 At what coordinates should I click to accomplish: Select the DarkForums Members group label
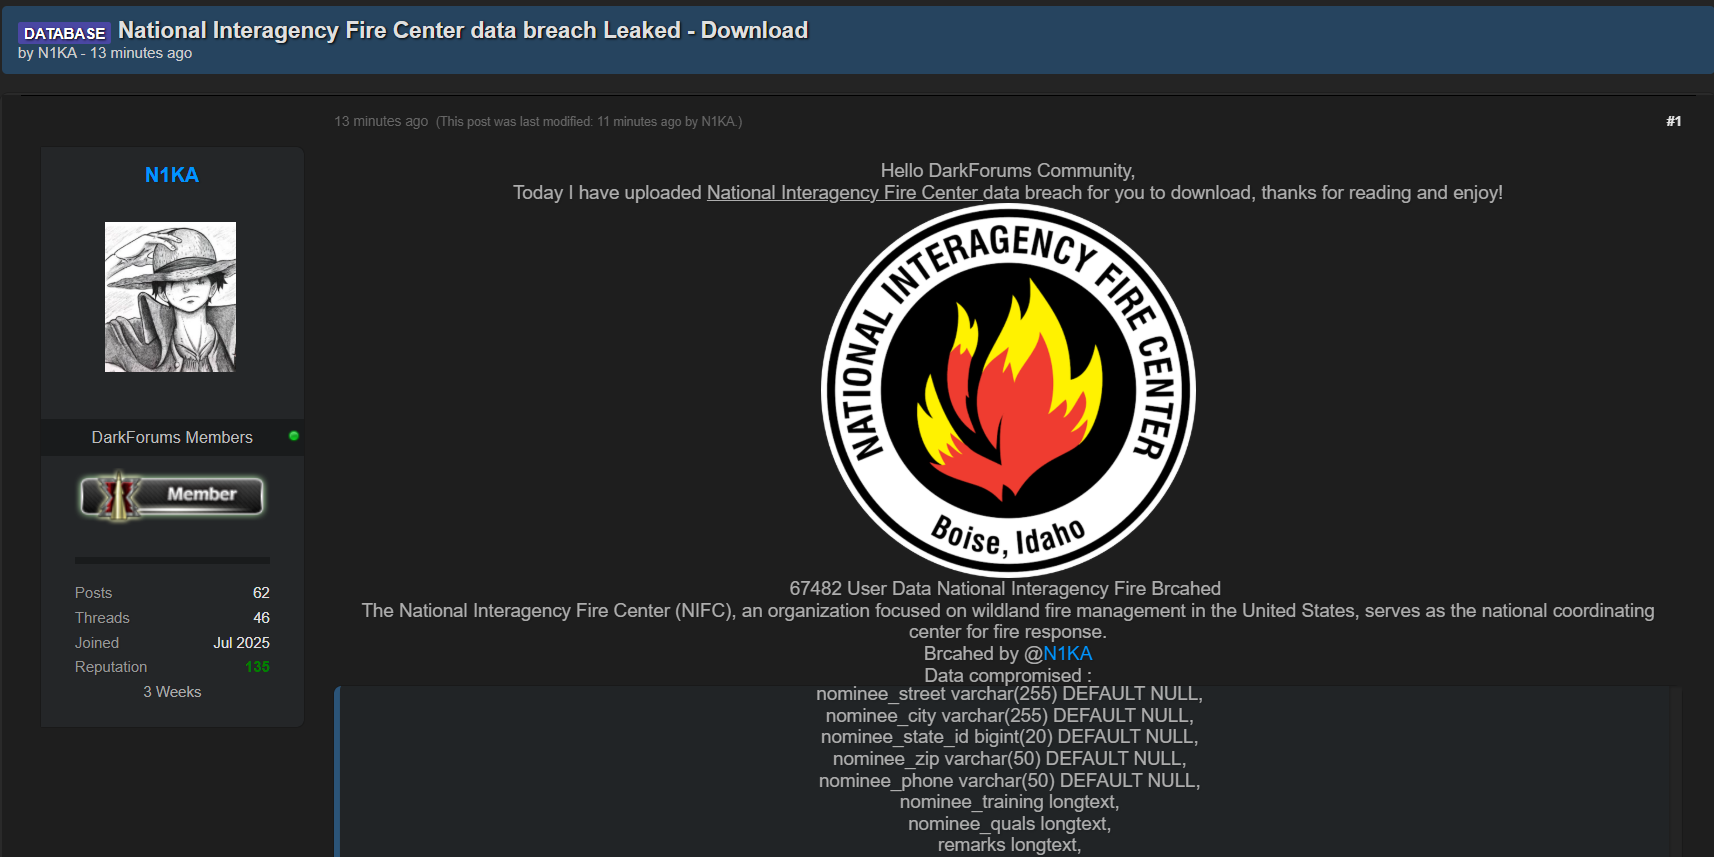click(x=172, y=437)
